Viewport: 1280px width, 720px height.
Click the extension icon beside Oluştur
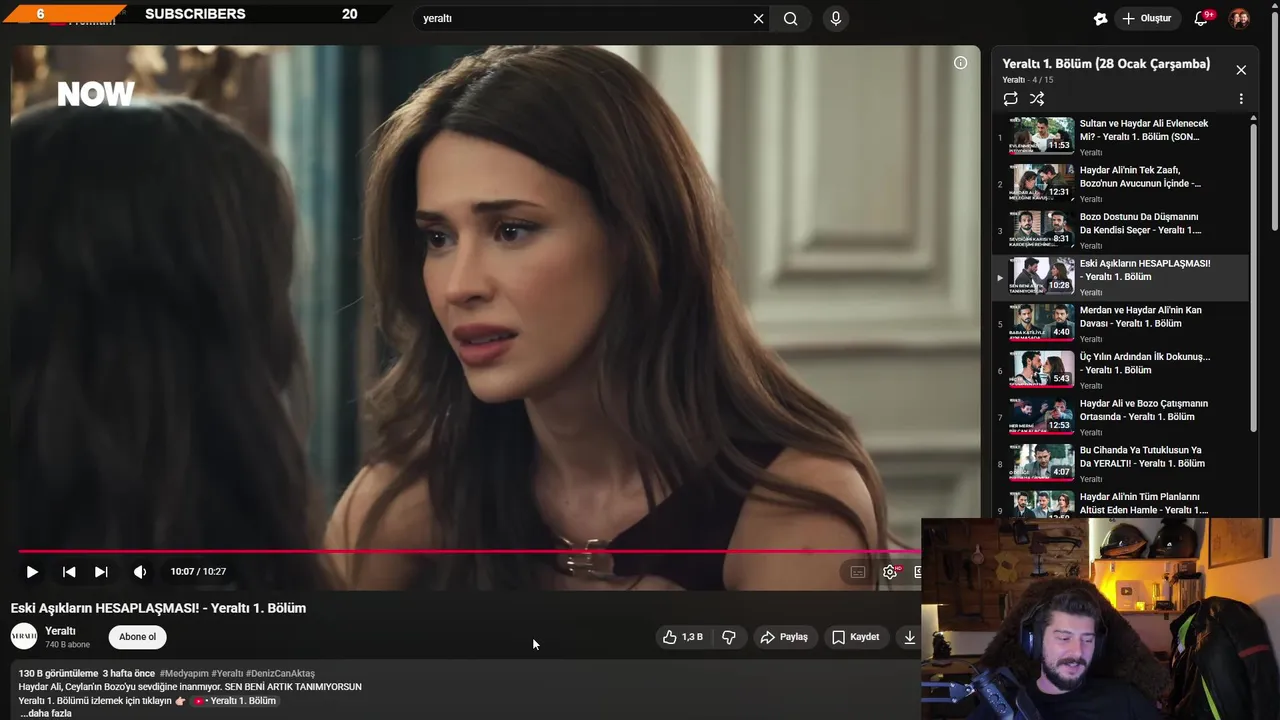click(x=1100, y=18)
